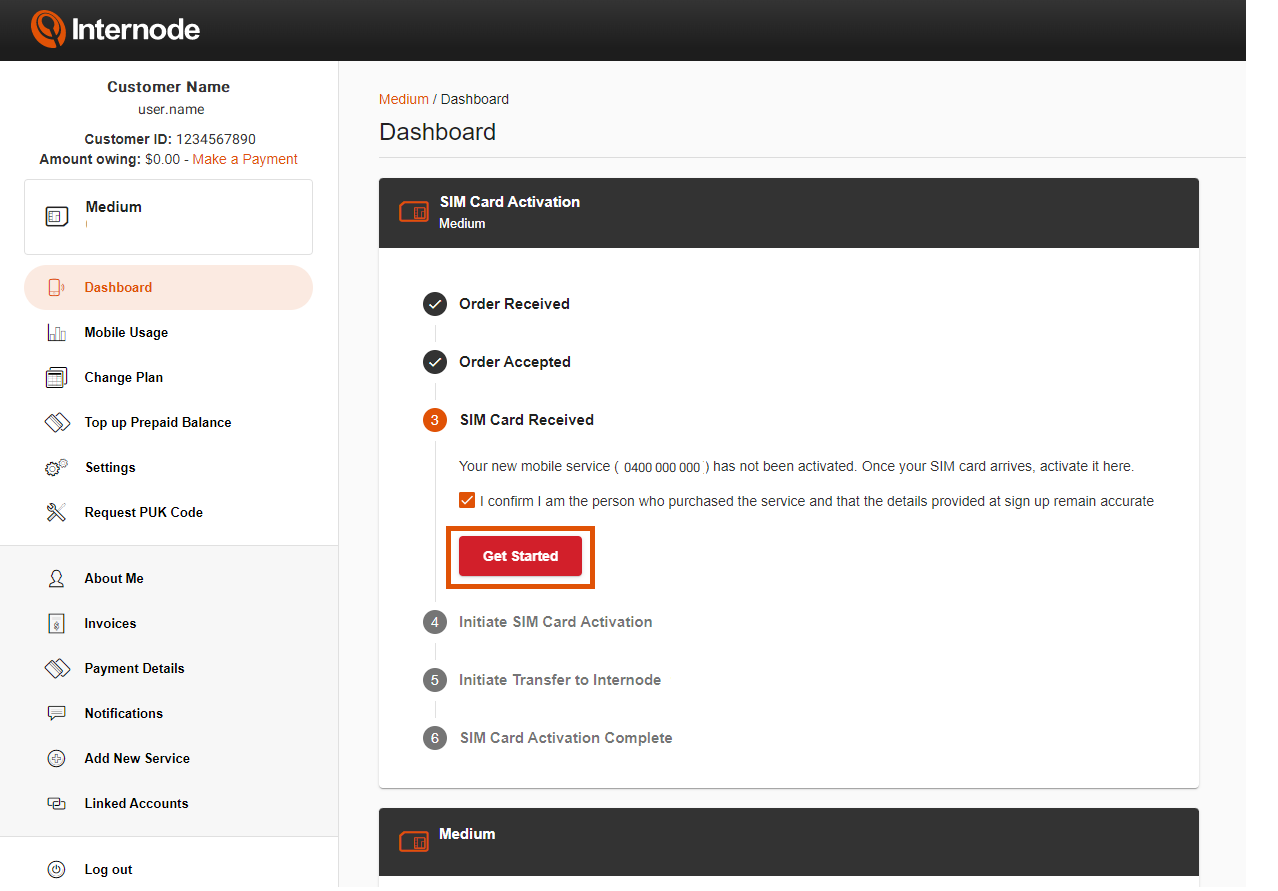Open About Me page
Viewport: 1278px width, 891px height.
pos(114,579)
